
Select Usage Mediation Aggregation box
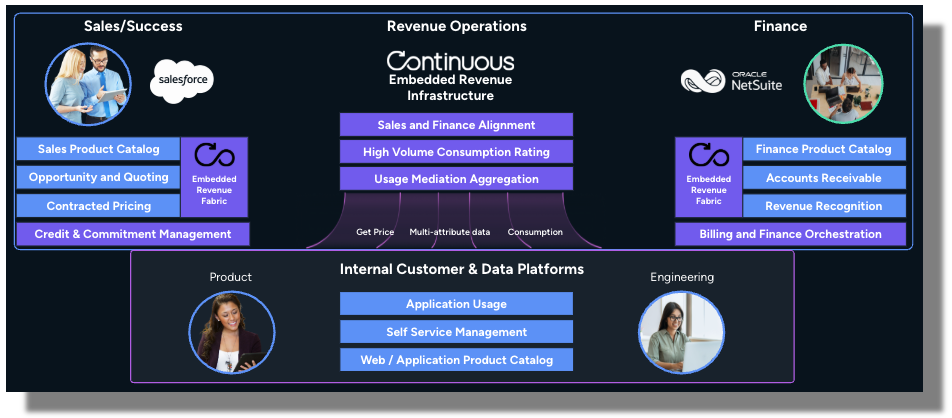click(x=456, y=179)
